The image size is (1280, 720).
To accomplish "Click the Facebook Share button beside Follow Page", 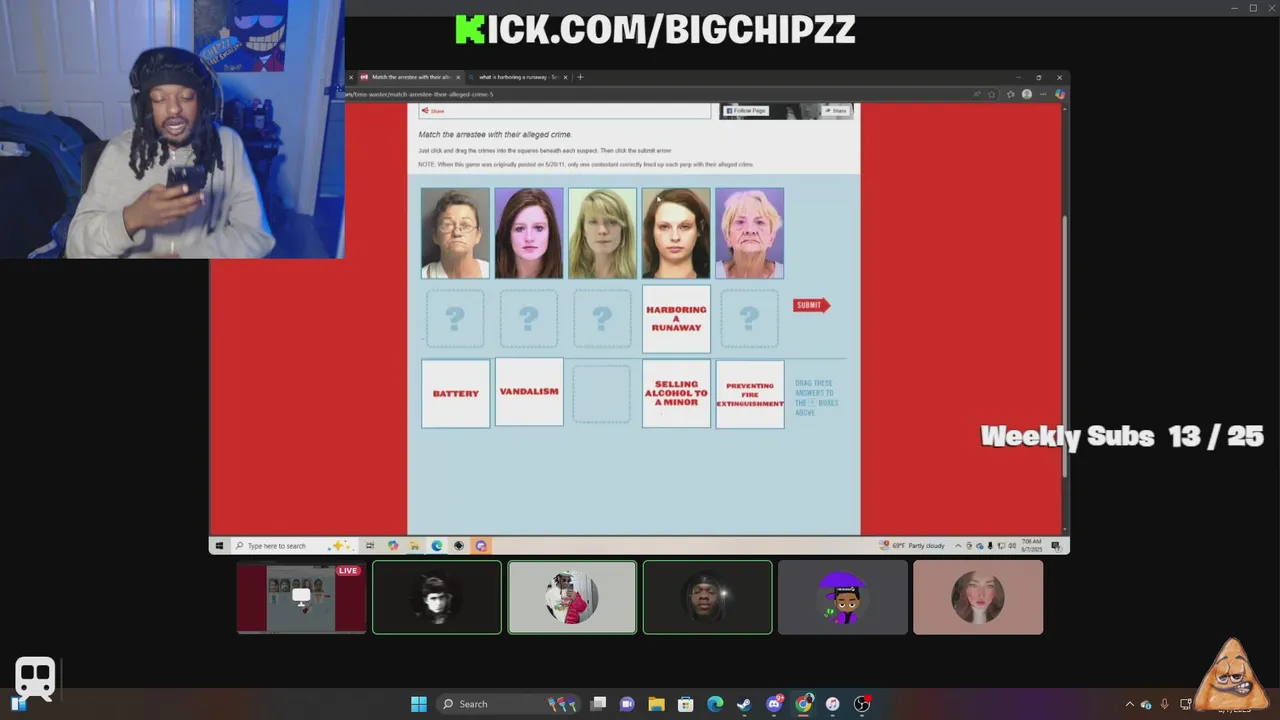I will [836, 111].
